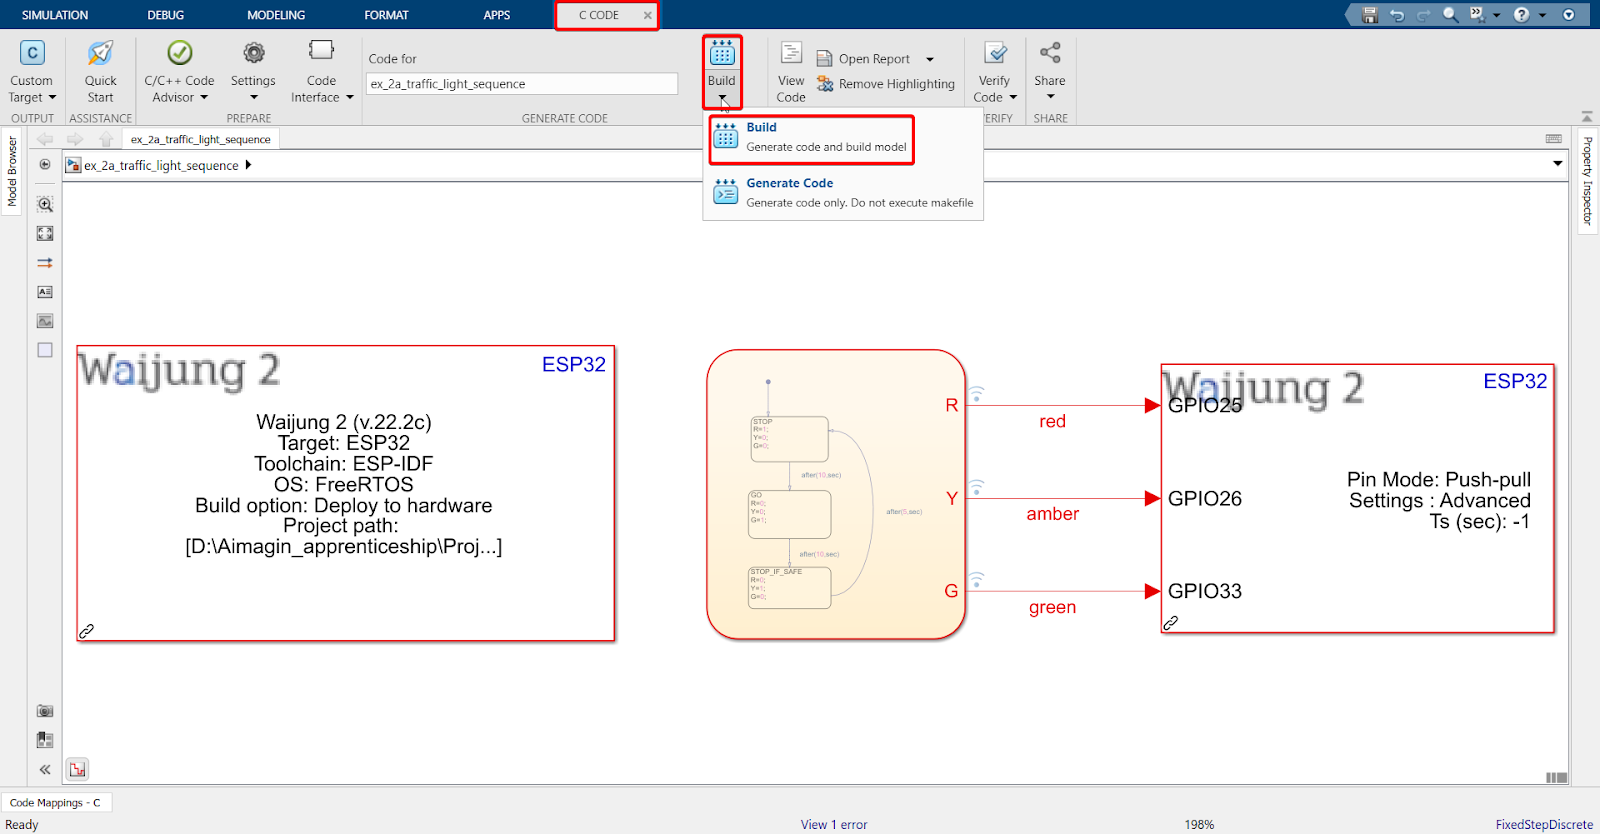Switch to the DEBUG tab
The height and width of the screenshot is (834, 1600).
166,15
